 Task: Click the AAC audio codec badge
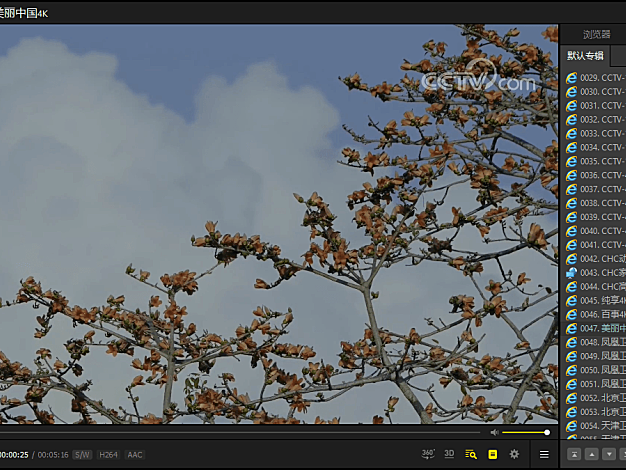point(135,455)
